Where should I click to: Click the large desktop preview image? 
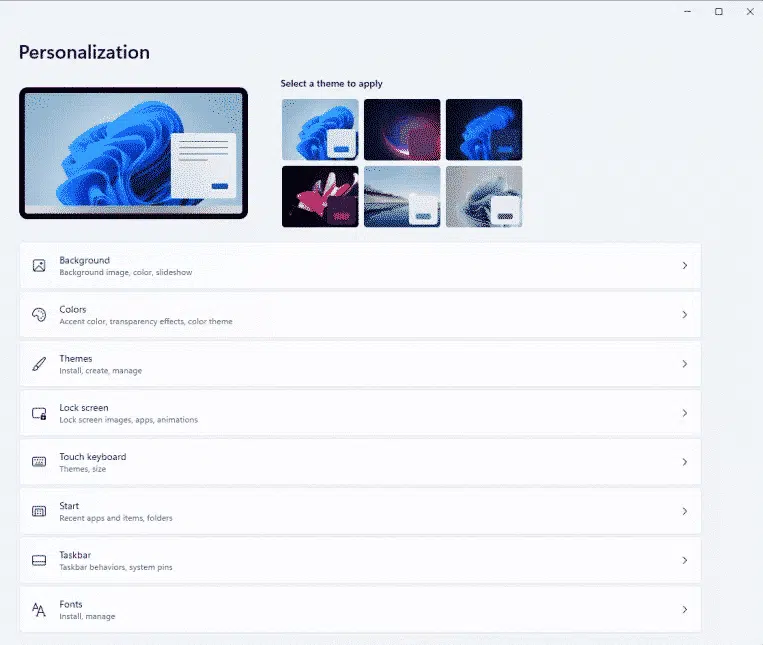click(x=133, y=153)
